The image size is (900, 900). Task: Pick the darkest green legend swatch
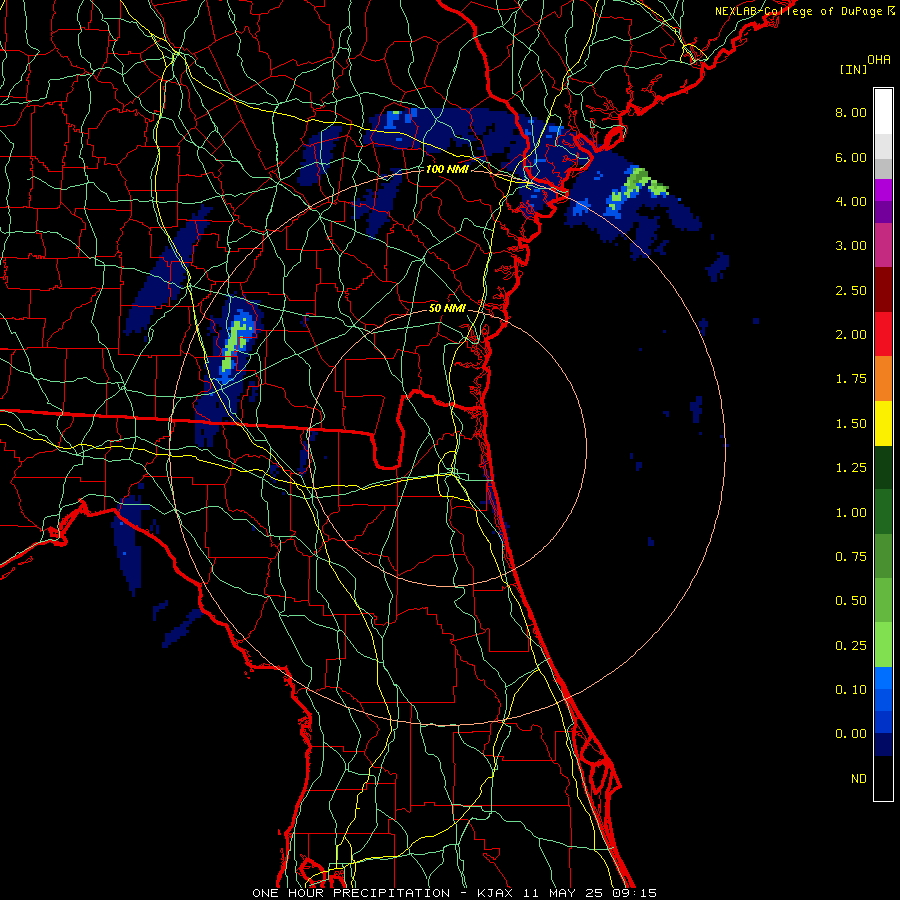[x=883, y=467]
